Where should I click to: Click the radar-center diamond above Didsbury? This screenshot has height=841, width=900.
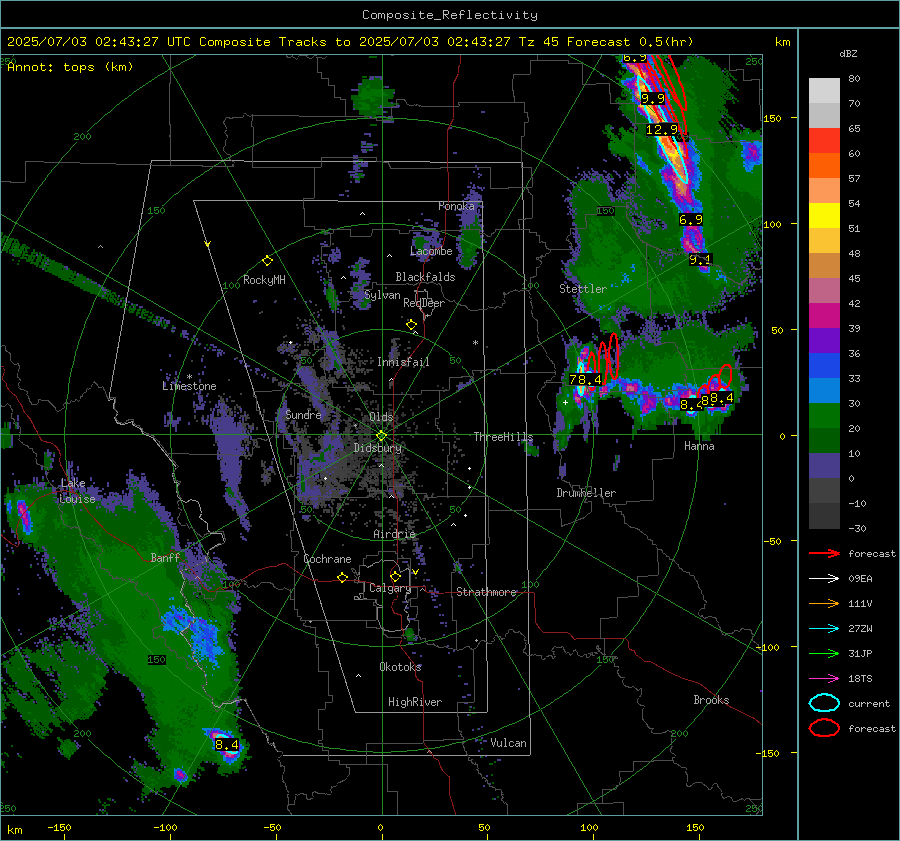pos(381,435)
